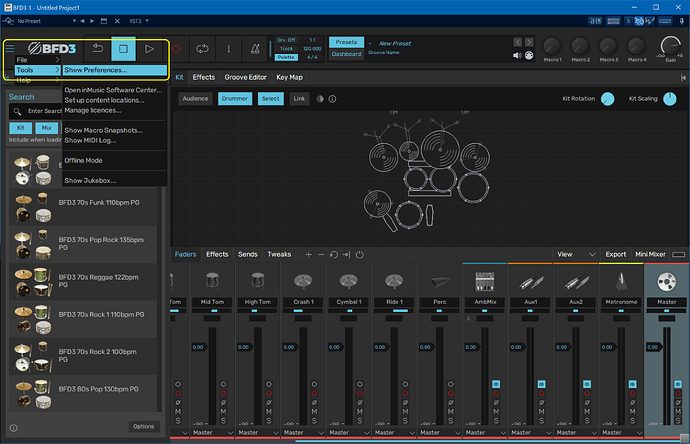The height and width of the screenshot is (444, 690).
Task: Go to previous preset arrow
Action: [518, 42]
